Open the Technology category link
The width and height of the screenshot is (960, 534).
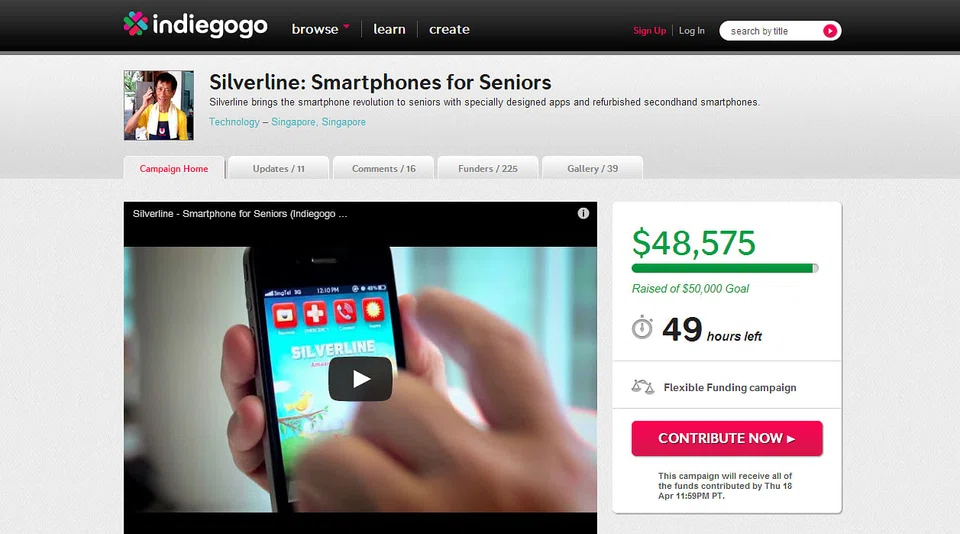coord(234,122)
